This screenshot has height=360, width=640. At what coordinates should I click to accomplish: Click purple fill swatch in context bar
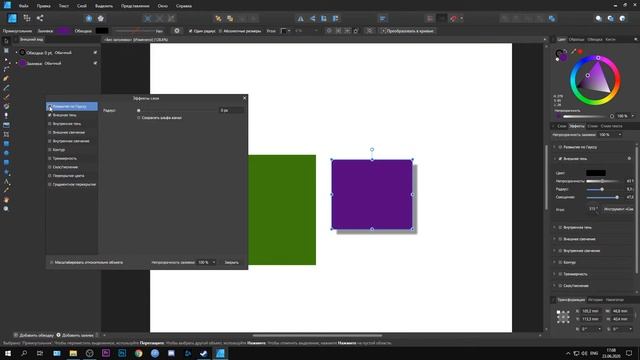pyautogui.click(x=63, y=31)
